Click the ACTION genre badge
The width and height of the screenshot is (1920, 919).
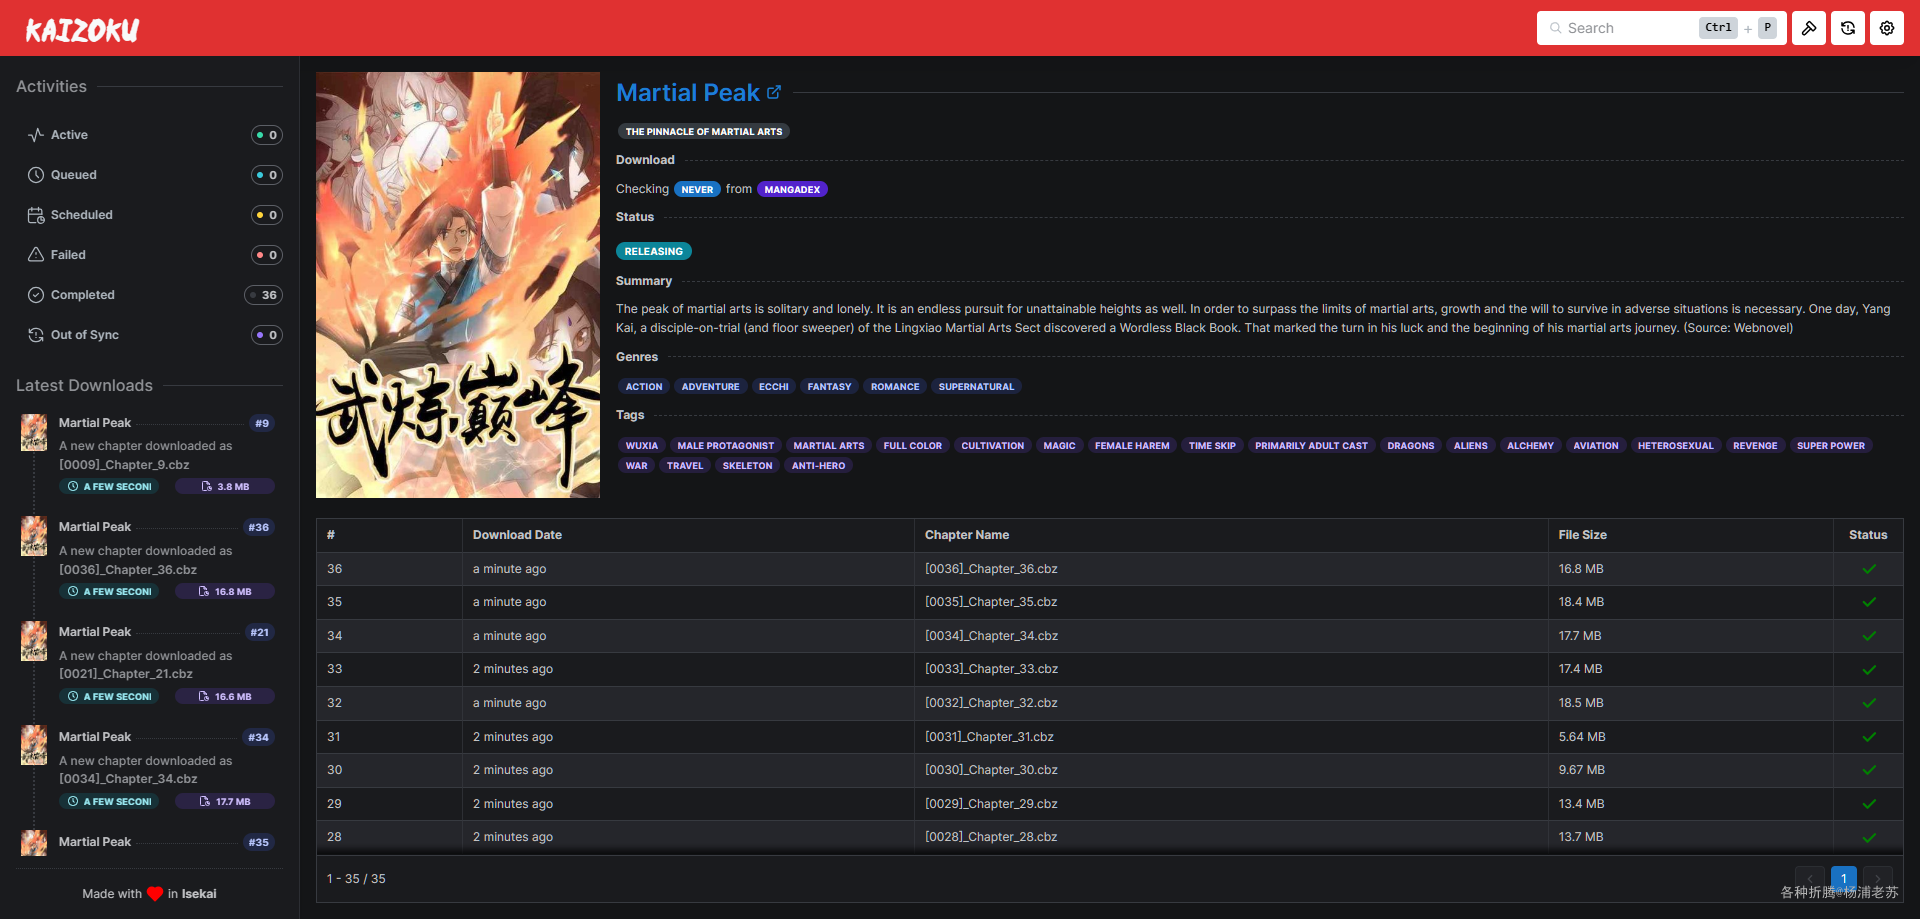[644, 387]
